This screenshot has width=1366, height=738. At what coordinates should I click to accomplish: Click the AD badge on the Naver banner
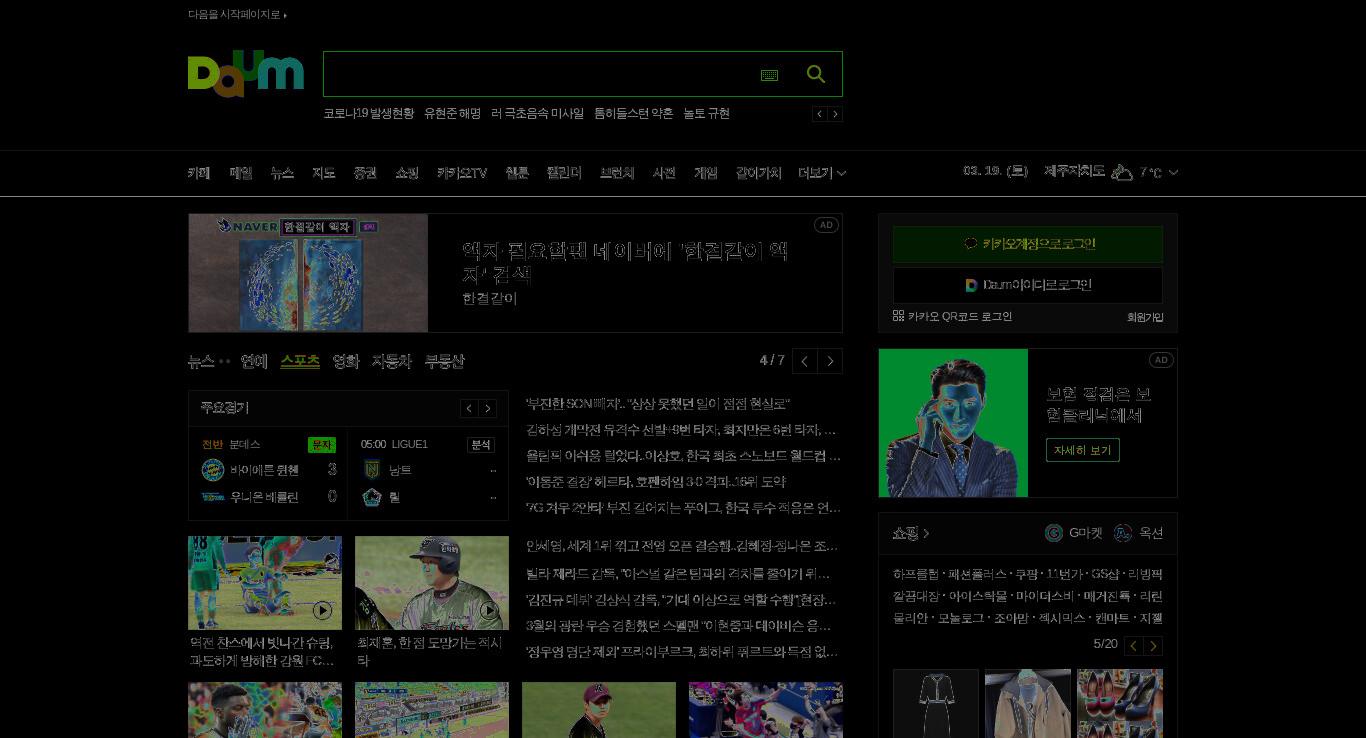coord(826,225)
